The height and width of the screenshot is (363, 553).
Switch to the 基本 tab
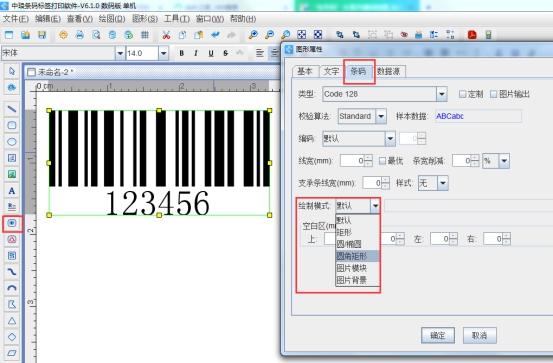[305, 71]
